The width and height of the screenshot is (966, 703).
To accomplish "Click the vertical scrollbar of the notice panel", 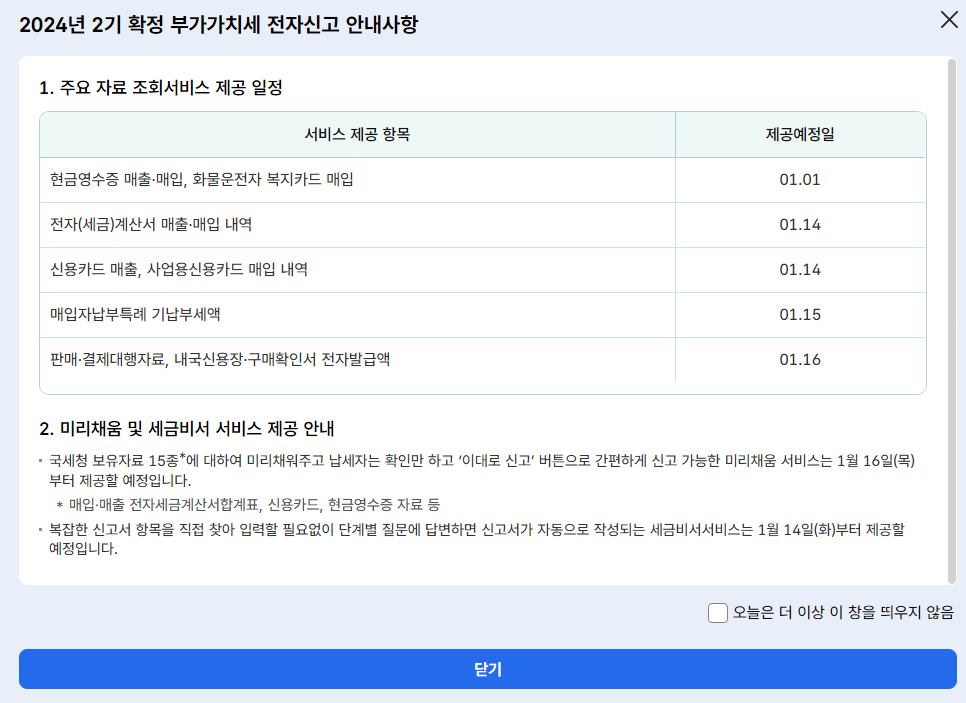I will pyautogui.click(x=952, y=320).
